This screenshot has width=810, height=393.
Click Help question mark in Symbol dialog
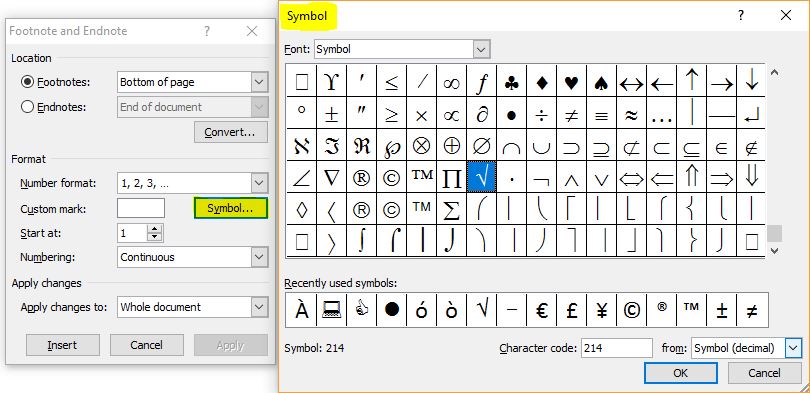(x=741, y=15)
